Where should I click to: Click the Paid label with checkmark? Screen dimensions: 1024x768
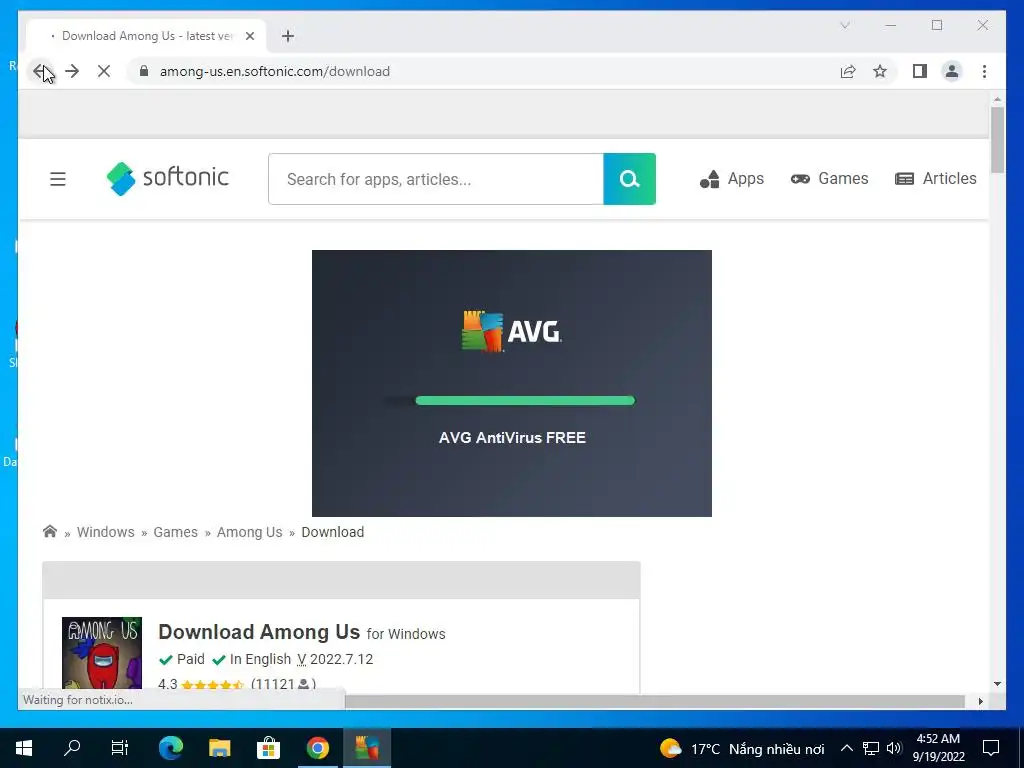[182, 660]
